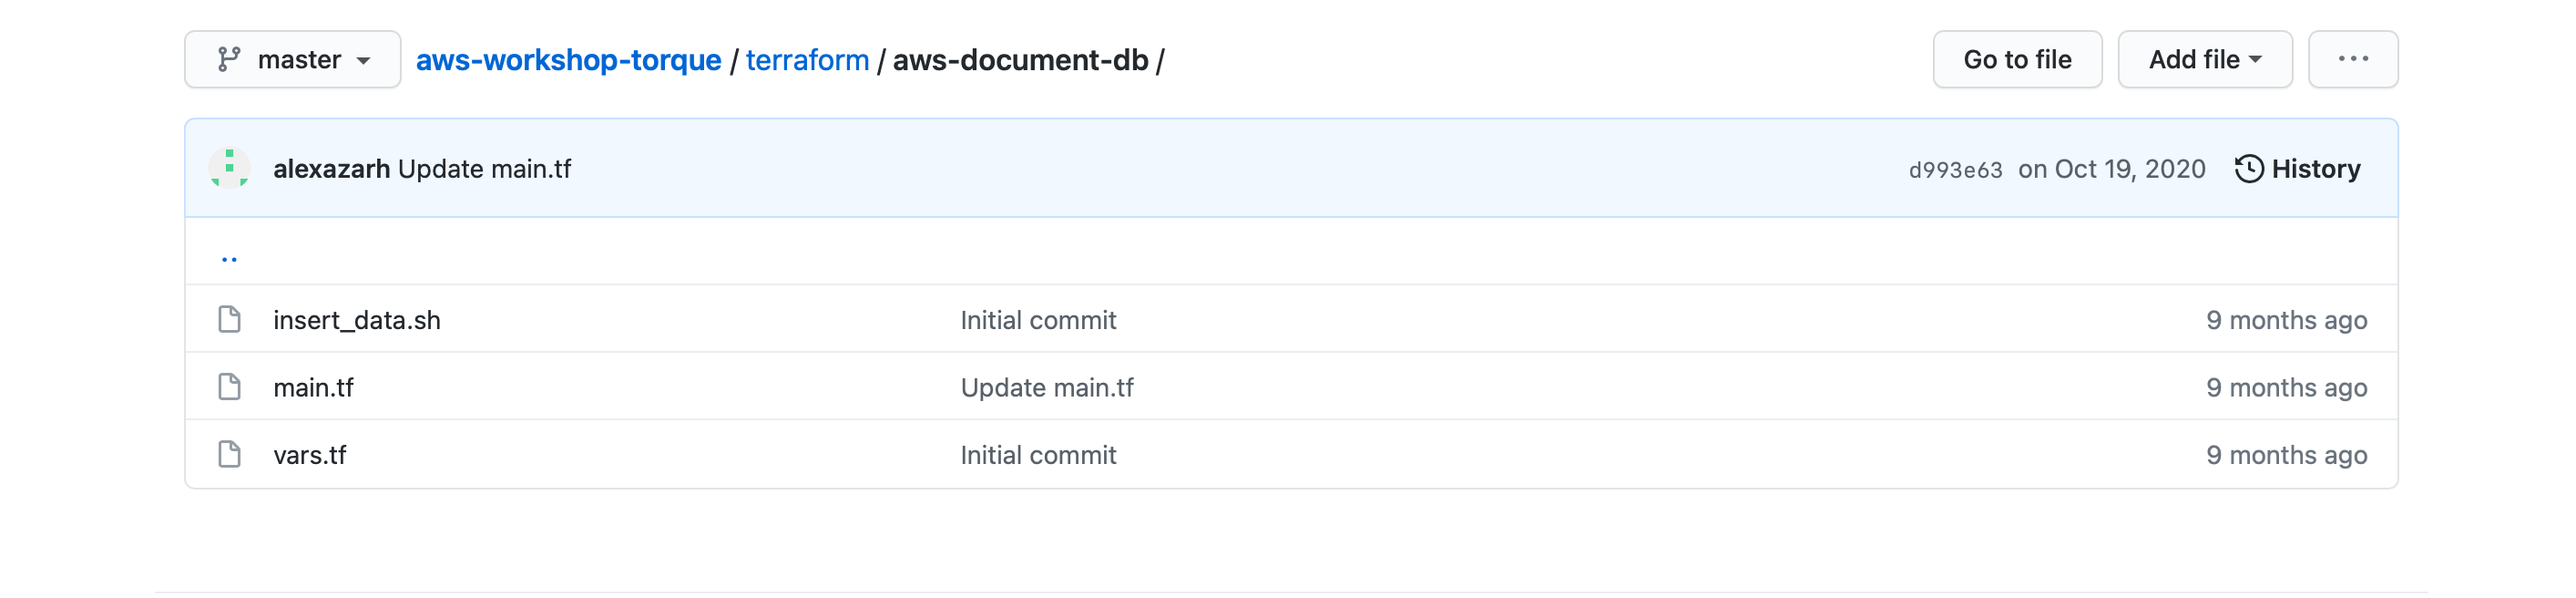The width and height of the screenshot is (2576, 598).
Task: Click alexazarh's avatar icon
Action: click(229, 168)
